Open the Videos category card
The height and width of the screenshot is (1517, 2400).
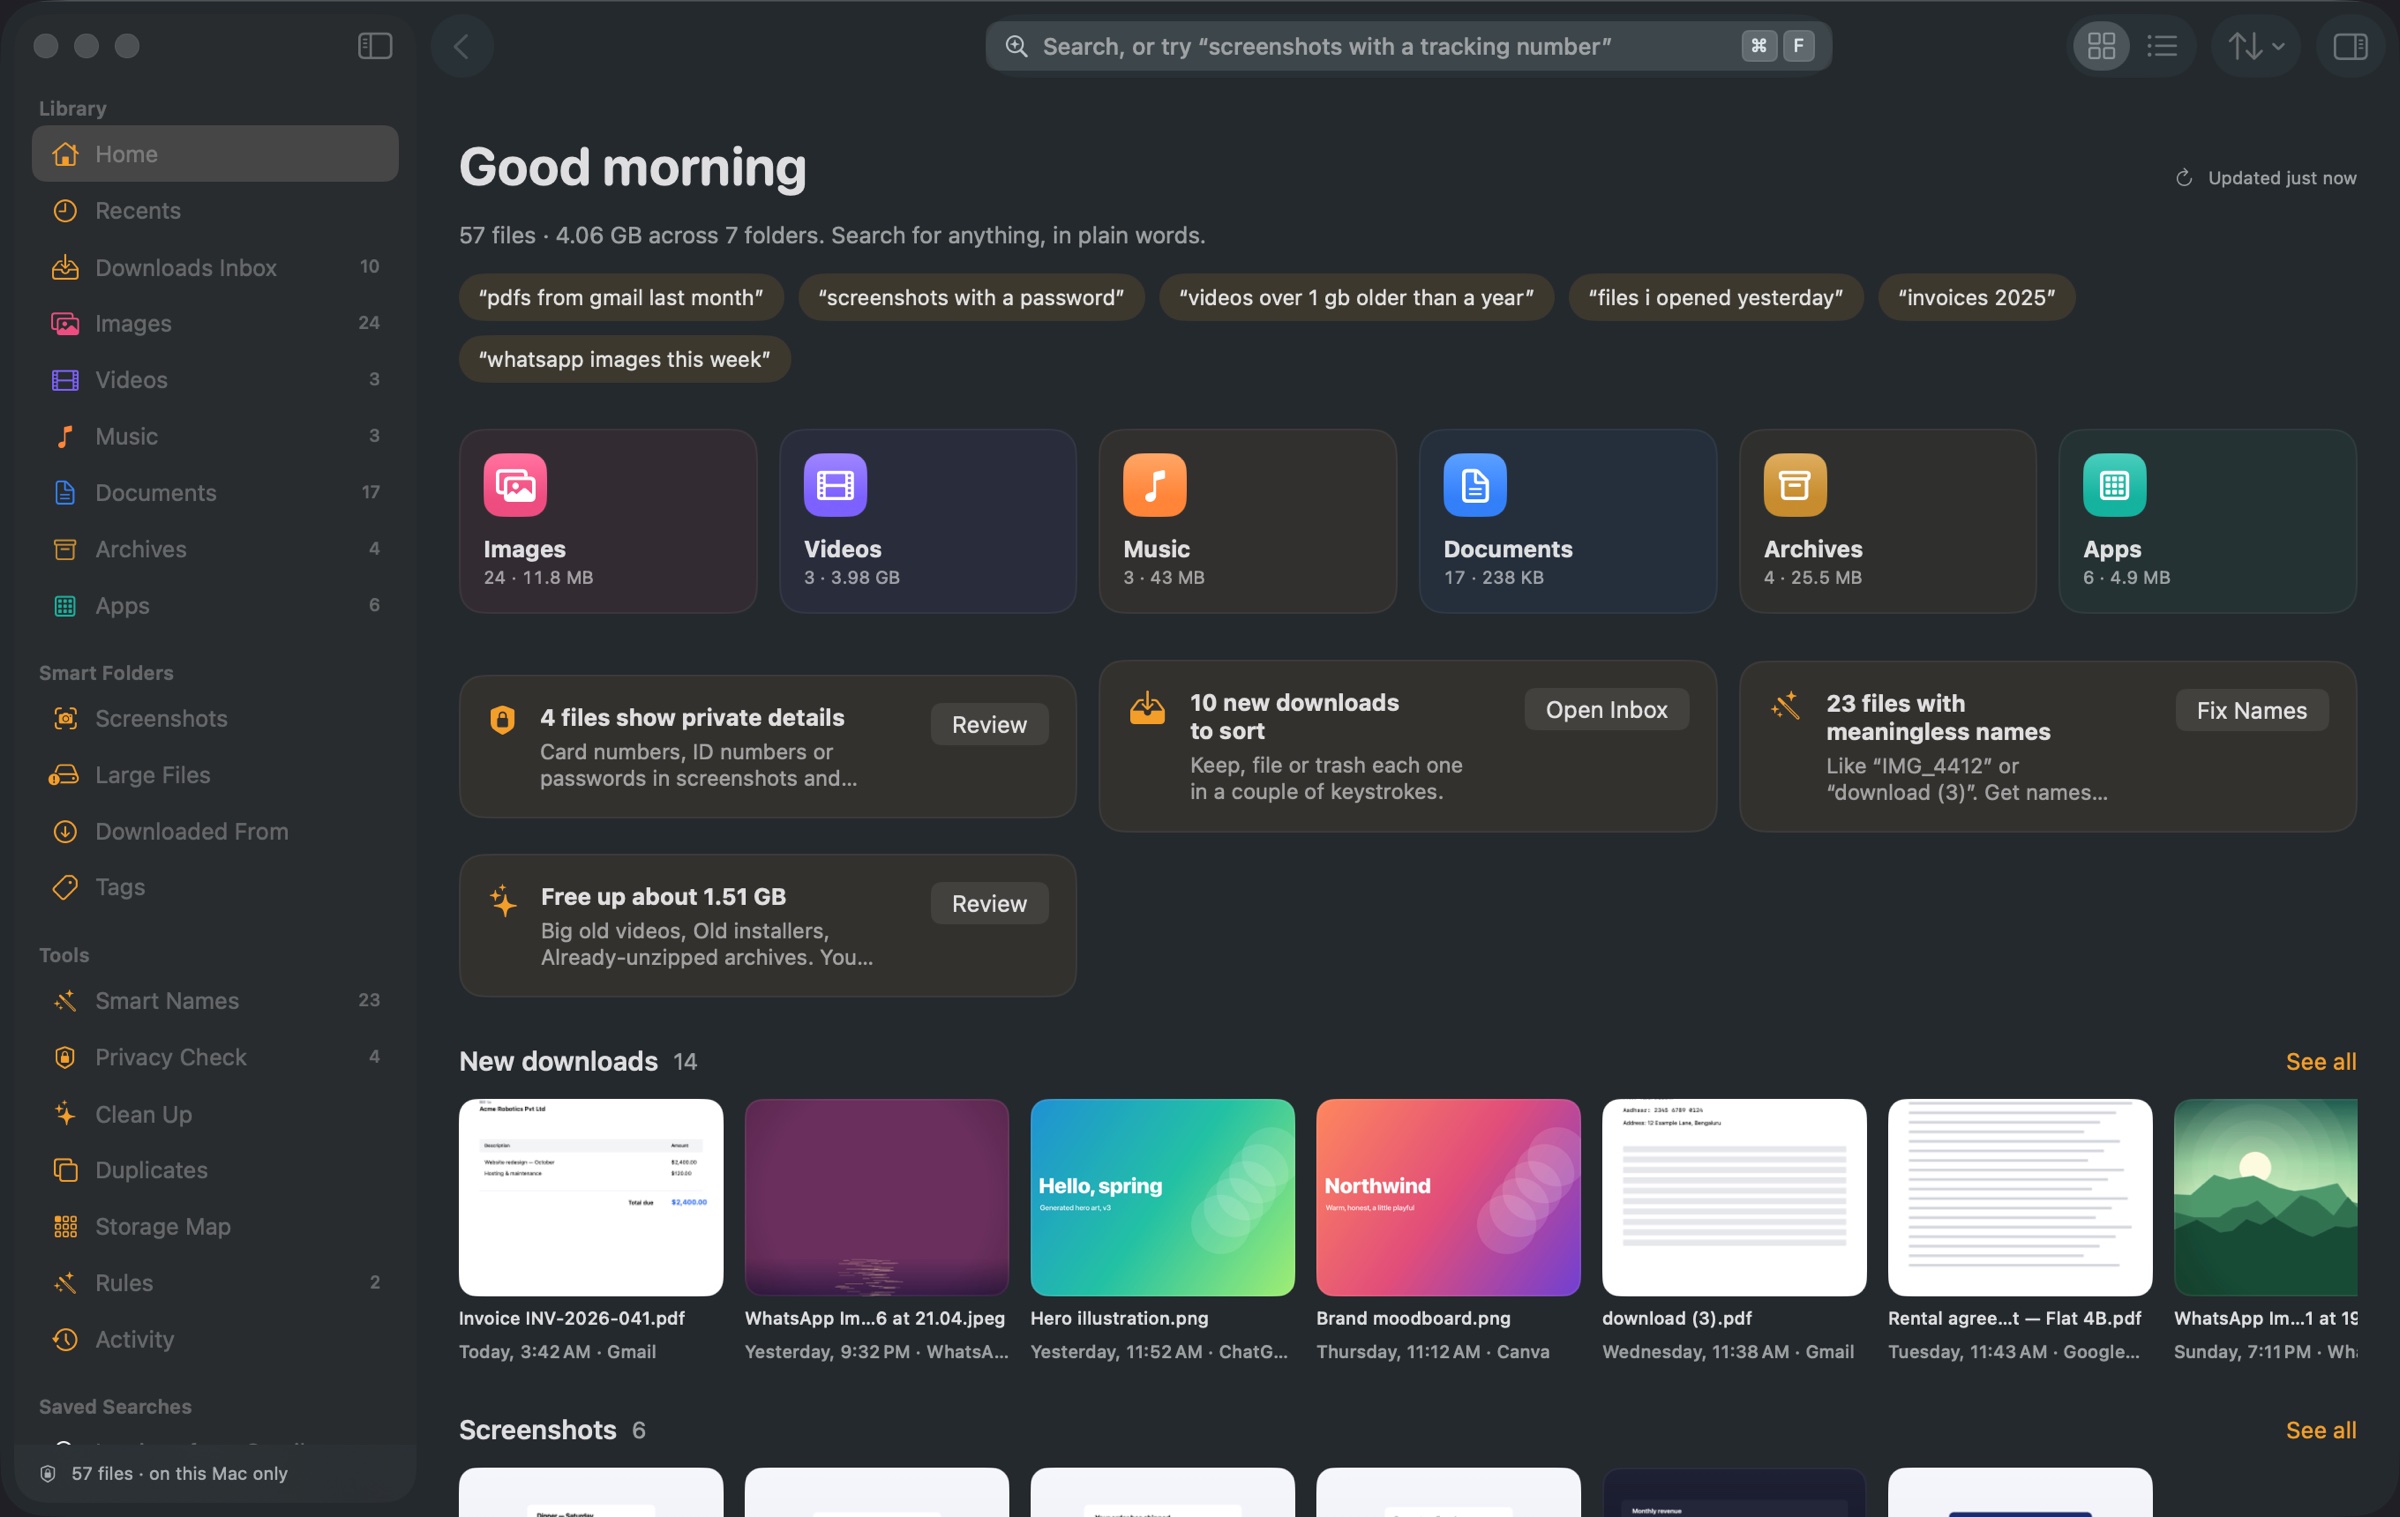928,521
